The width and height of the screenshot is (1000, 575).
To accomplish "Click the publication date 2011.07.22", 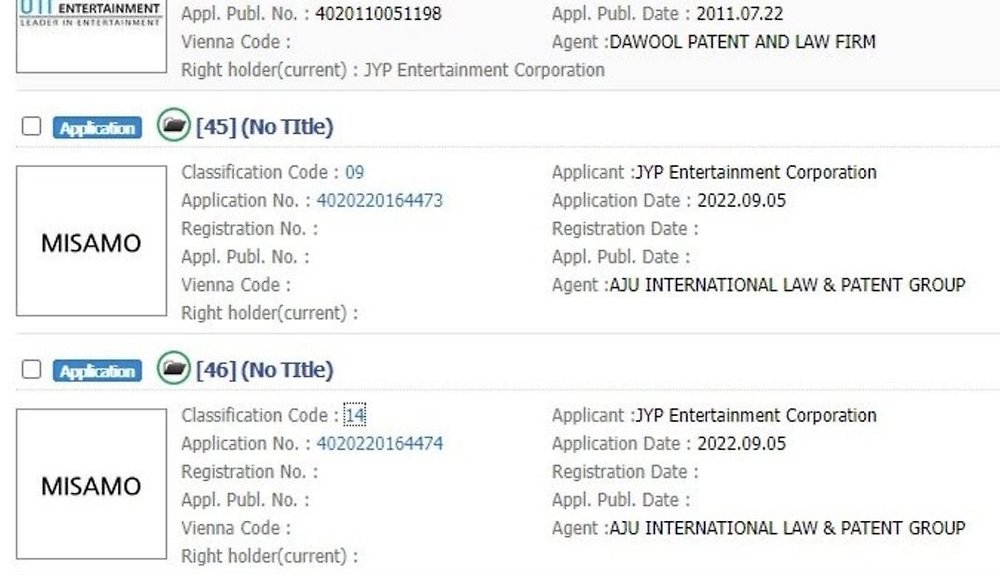I will tap(739, 15).
